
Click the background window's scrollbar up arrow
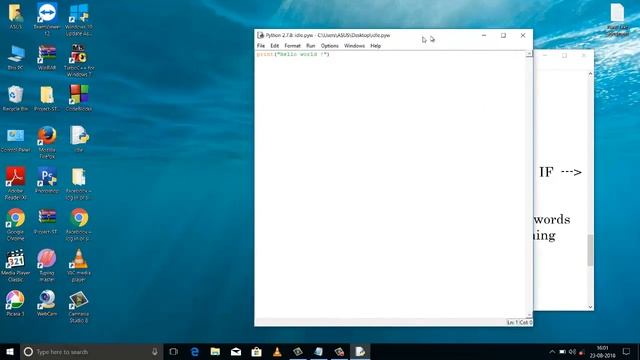pos(590,74)
